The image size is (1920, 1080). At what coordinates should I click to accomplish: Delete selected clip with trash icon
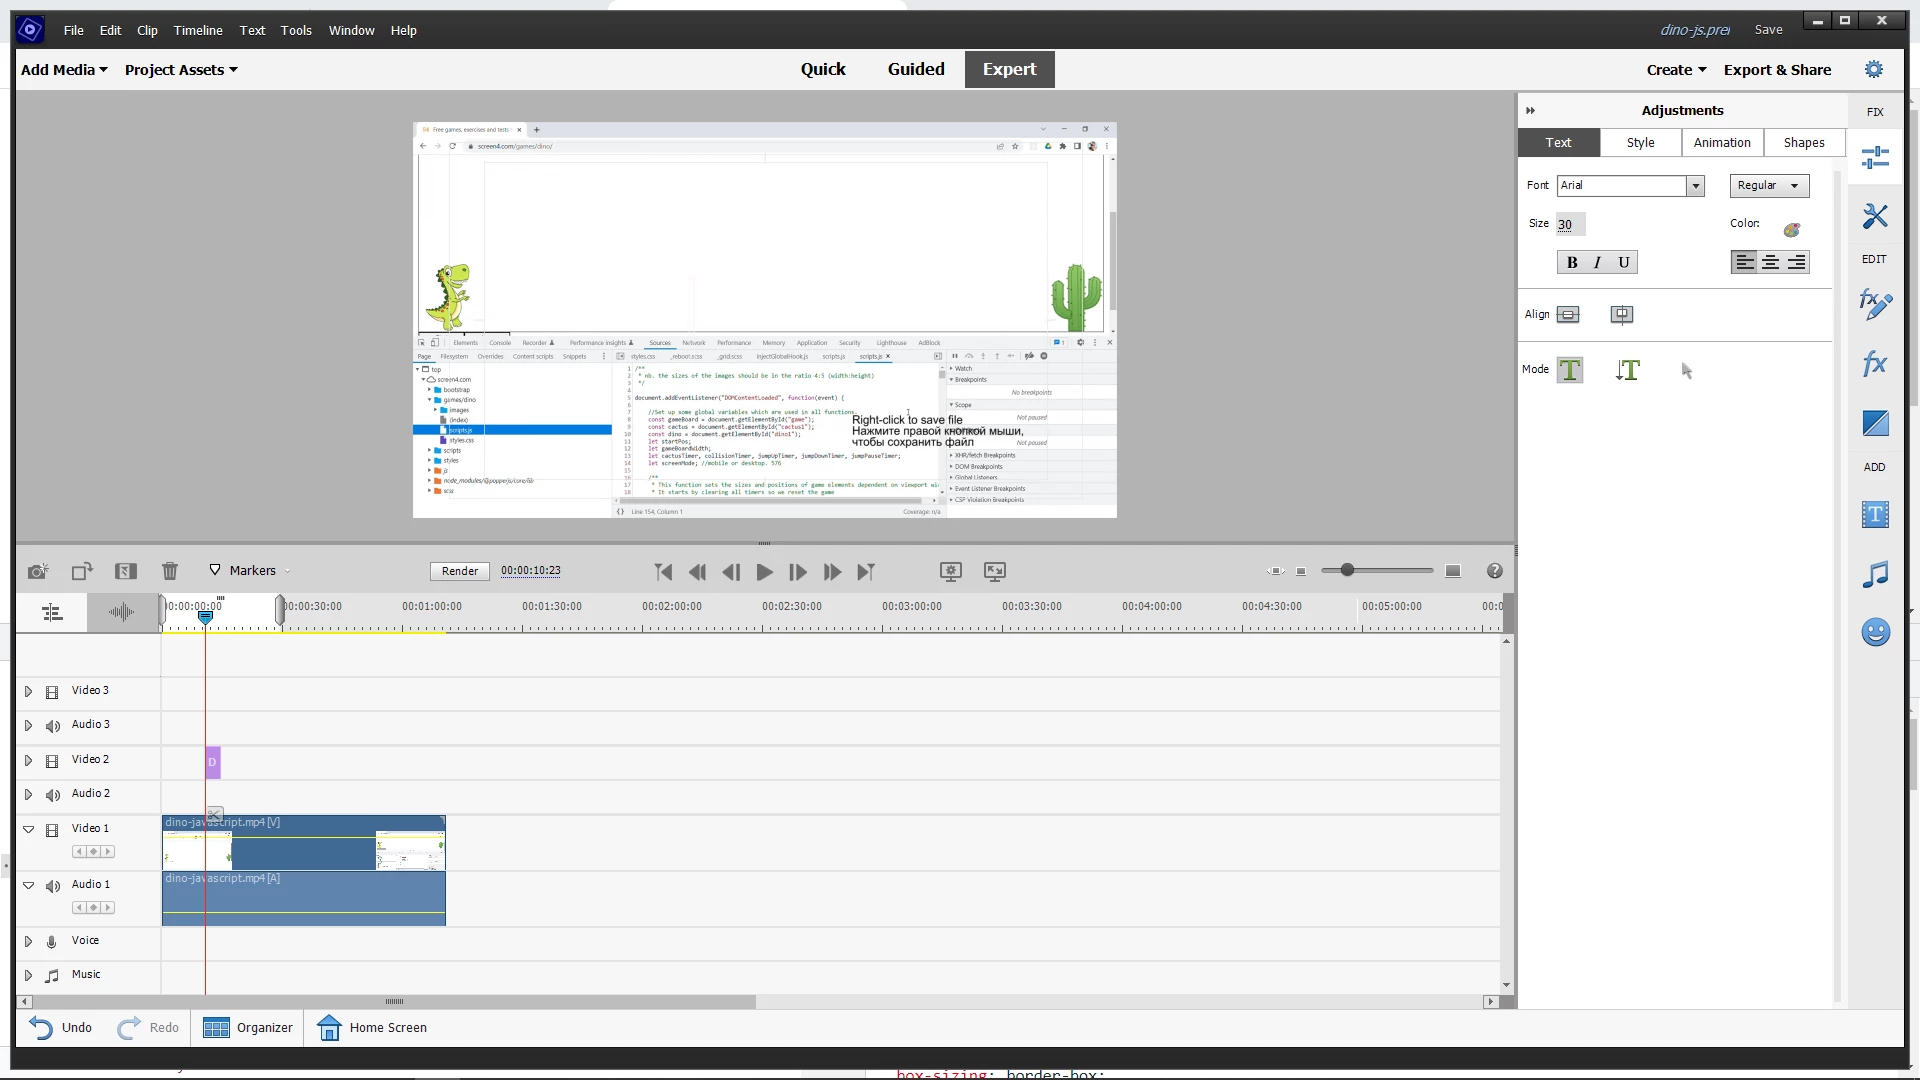click(170, 571)
